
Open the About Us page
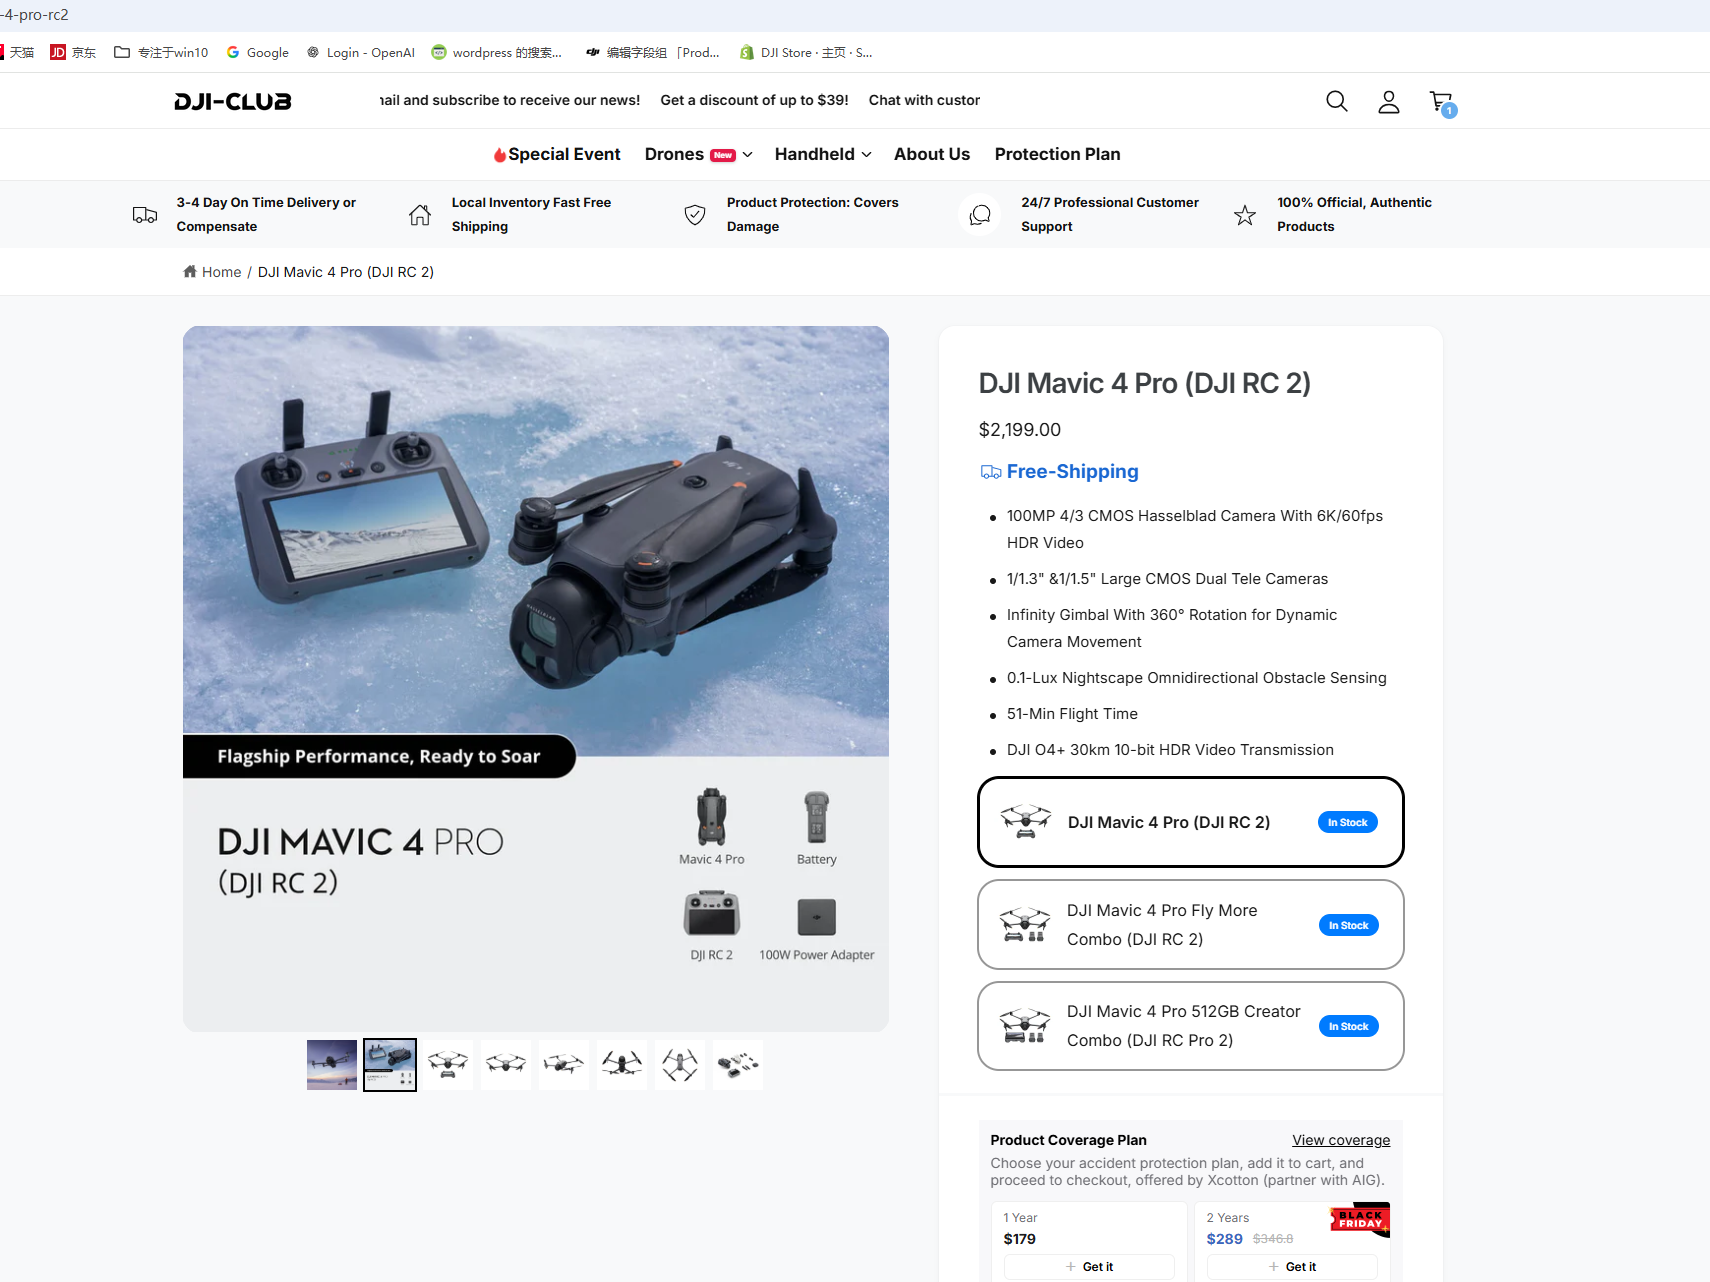[x=931, y=154]
